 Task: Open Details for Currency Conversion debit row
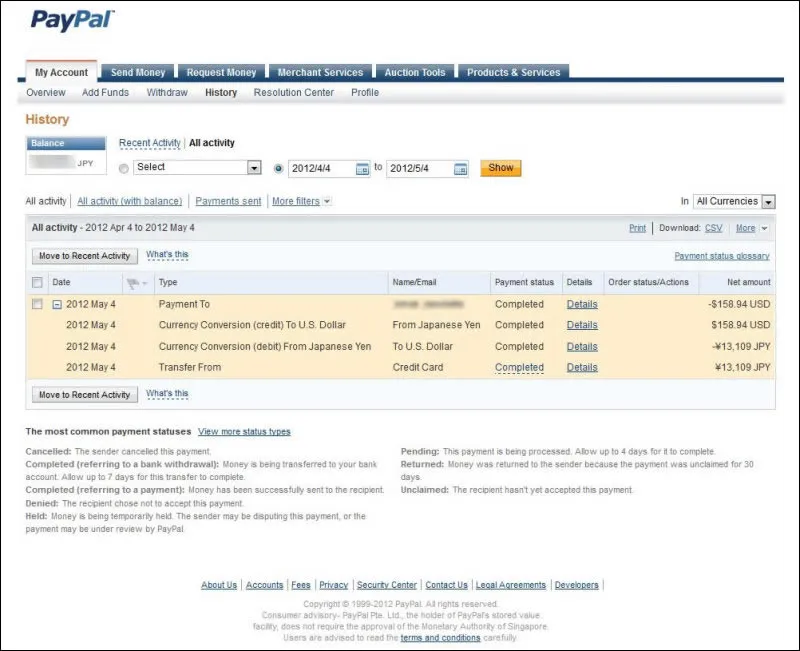(582, 346)
